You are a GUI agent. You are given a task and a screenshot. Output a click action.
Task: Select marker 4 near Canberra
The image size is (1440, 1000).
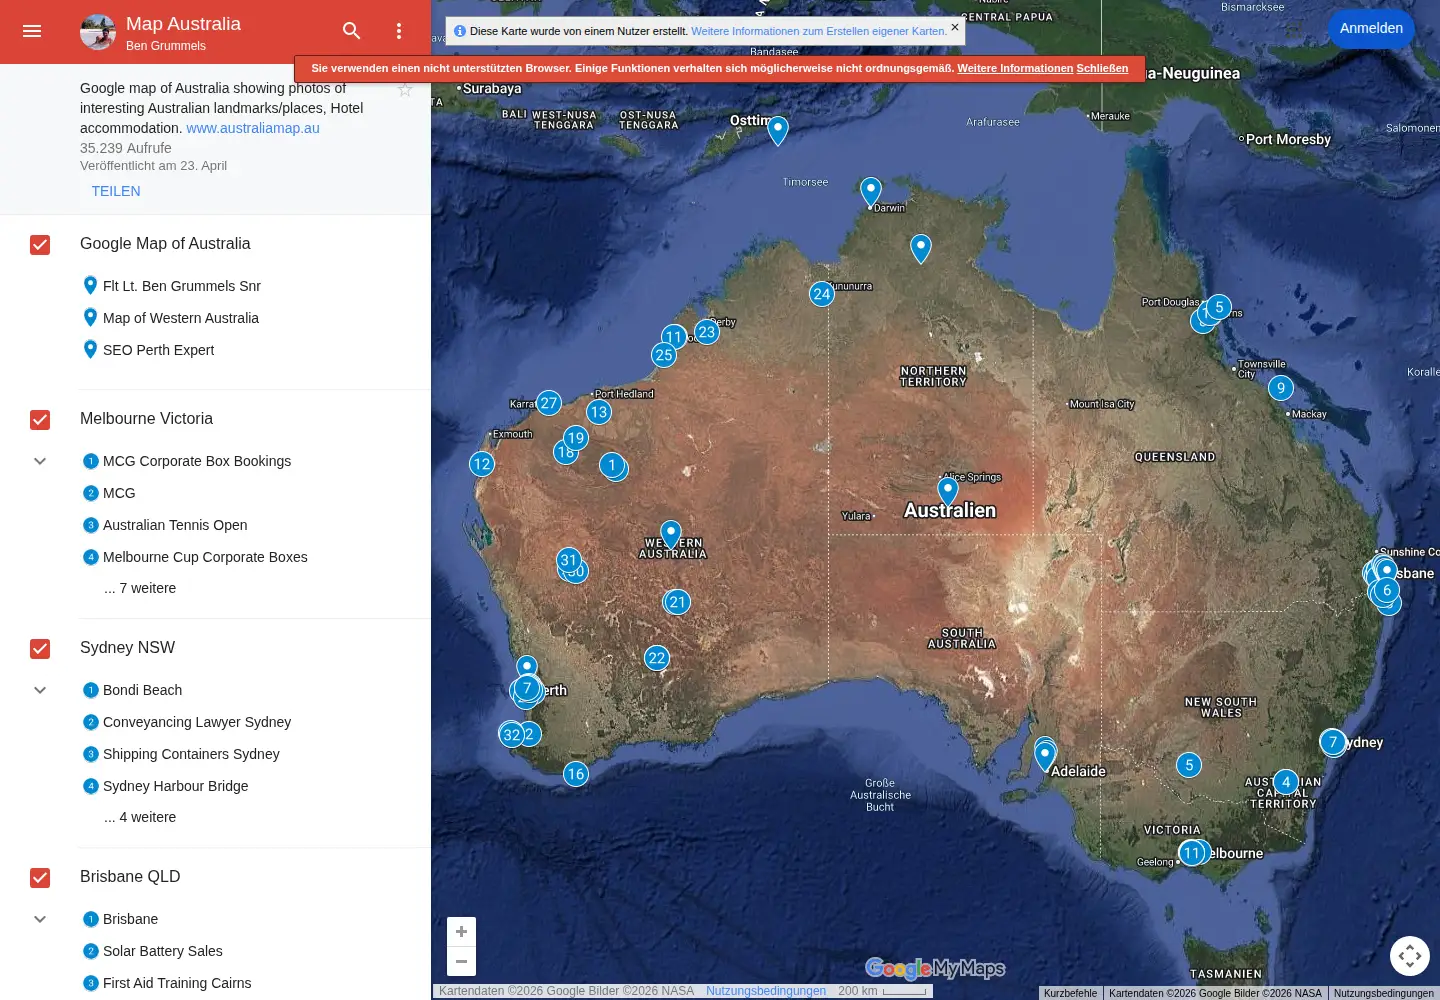[x=1286, y=782]
